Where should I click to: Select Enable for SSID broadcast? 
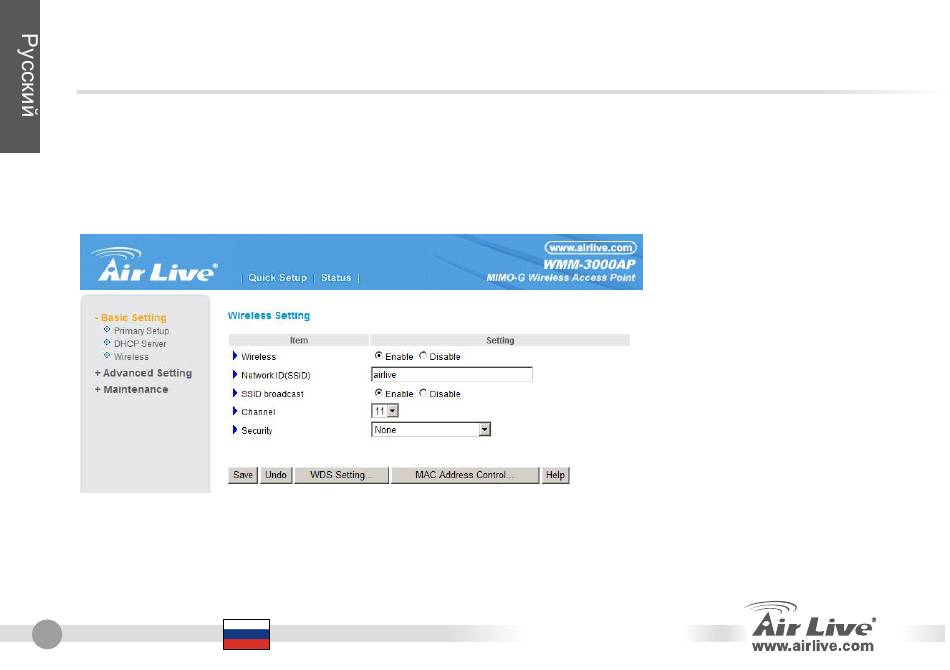(x=379, y=393)
